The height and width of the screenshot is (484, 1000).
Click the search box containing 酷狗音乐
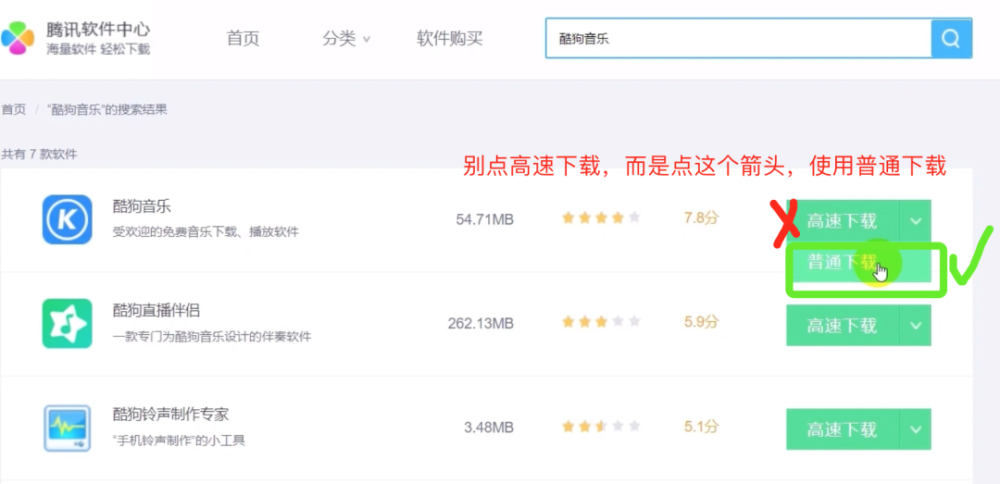point(739,39)
